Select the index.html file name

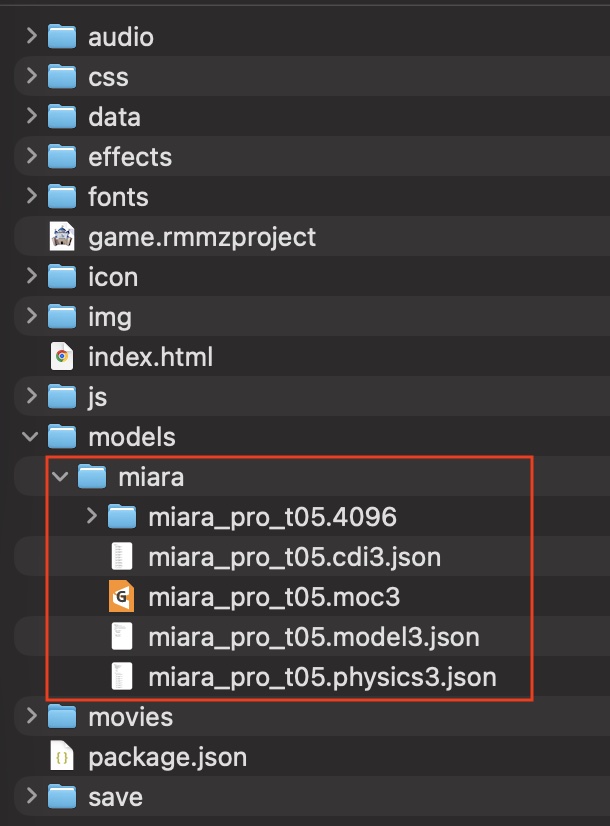coord(151,357)
